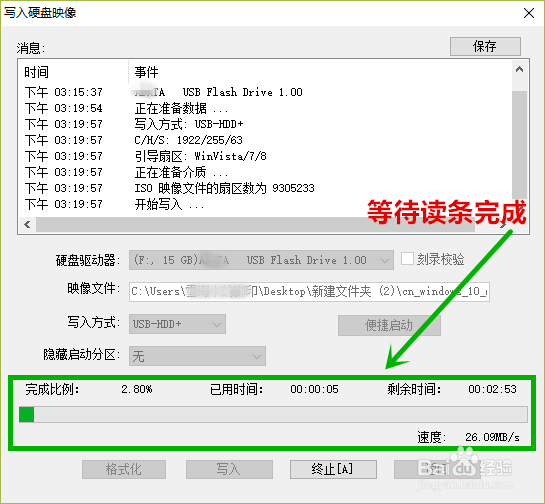The height and width of the screenshot is (504, 545).
Task: Open the 隐藏启动分区 dropdown
Action: (x=197, y=356)
